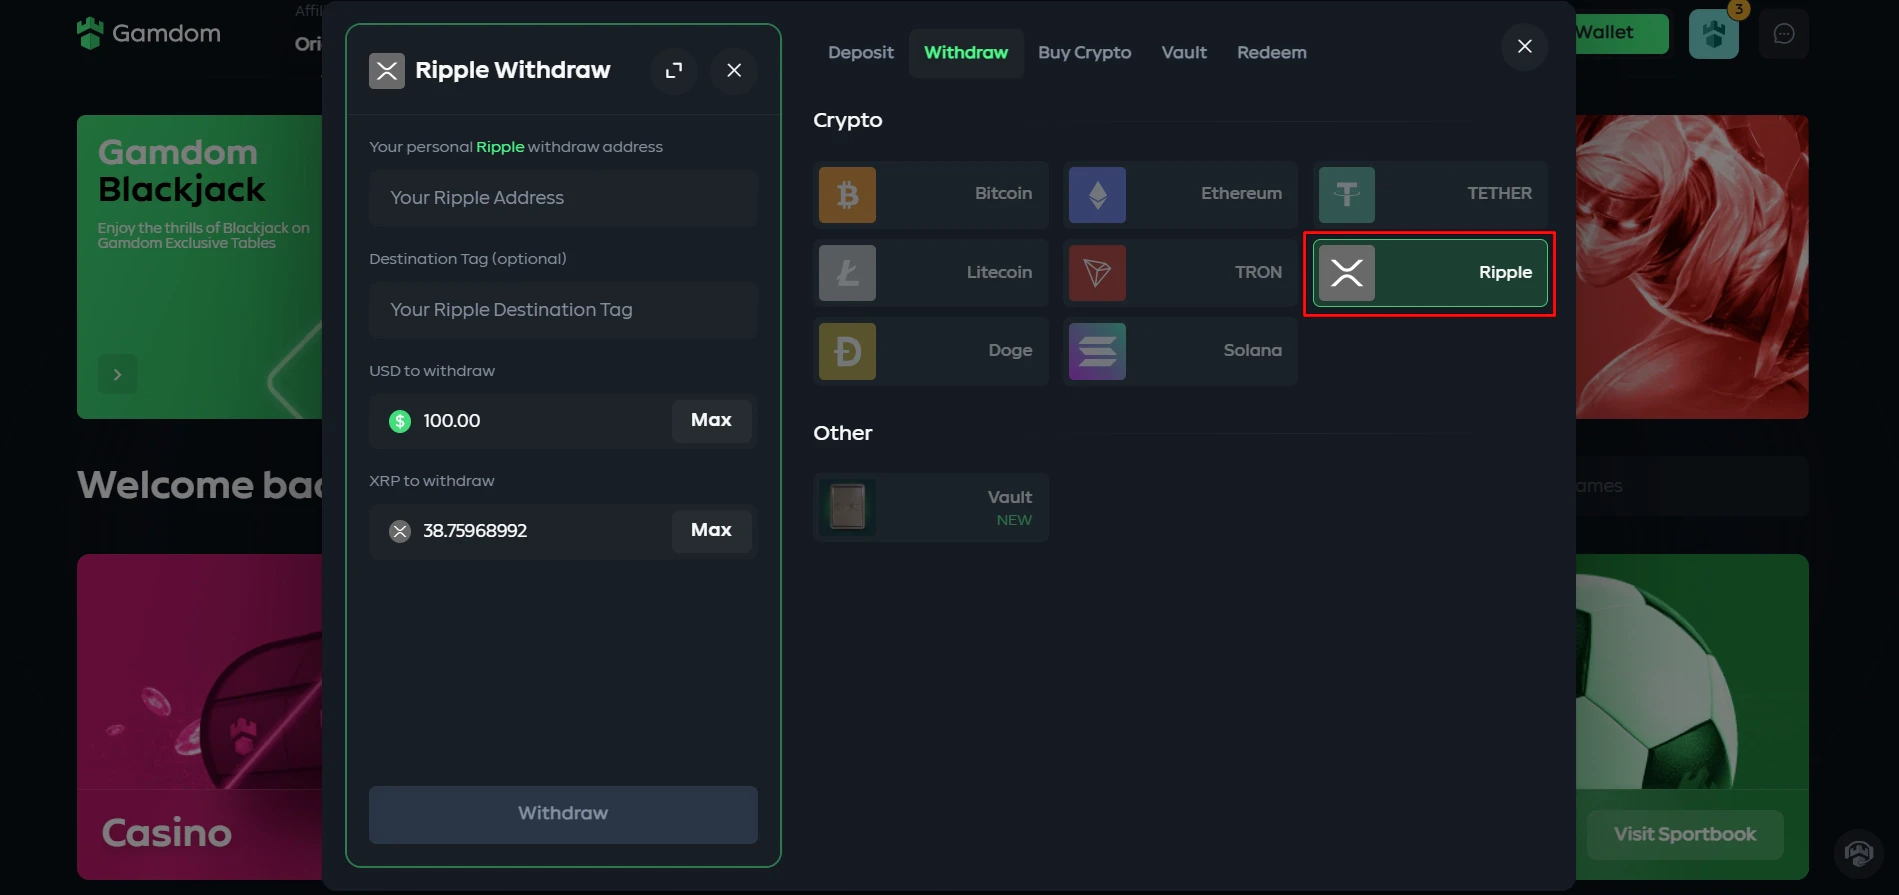Open the Vault tab
1899x895 pixels.
[1184, 53]
